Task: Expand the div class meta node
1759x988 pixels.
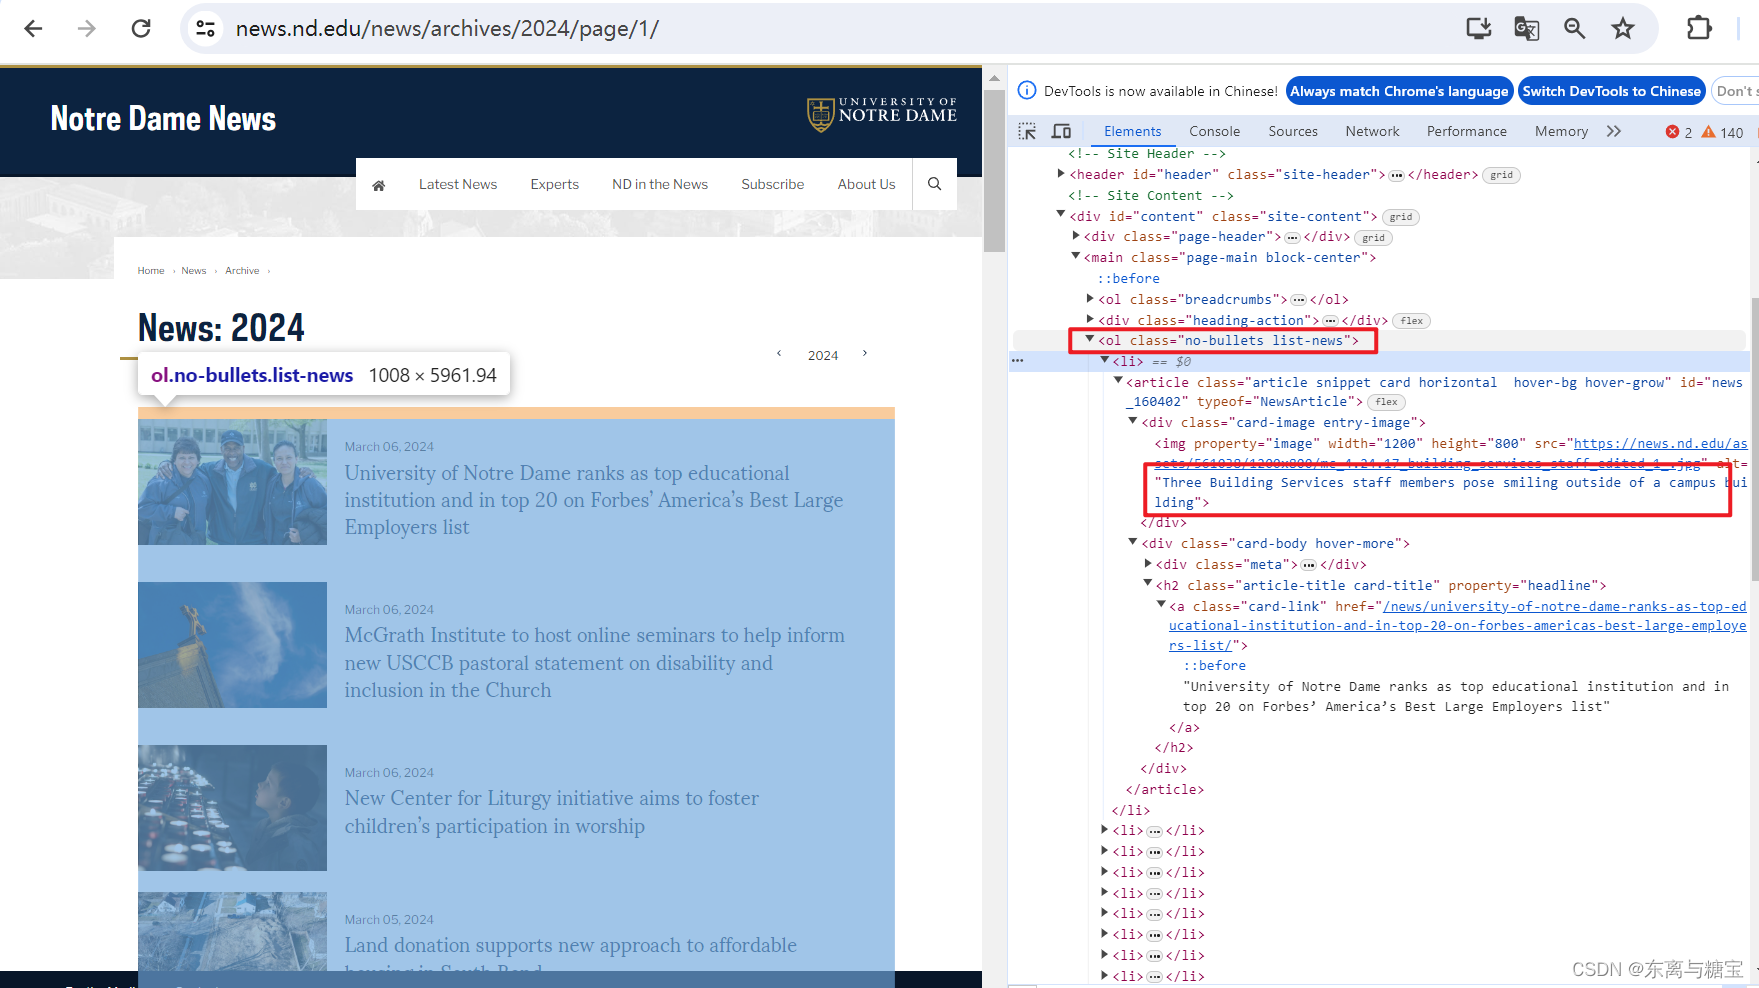Action: click(x=1148, y=564)
